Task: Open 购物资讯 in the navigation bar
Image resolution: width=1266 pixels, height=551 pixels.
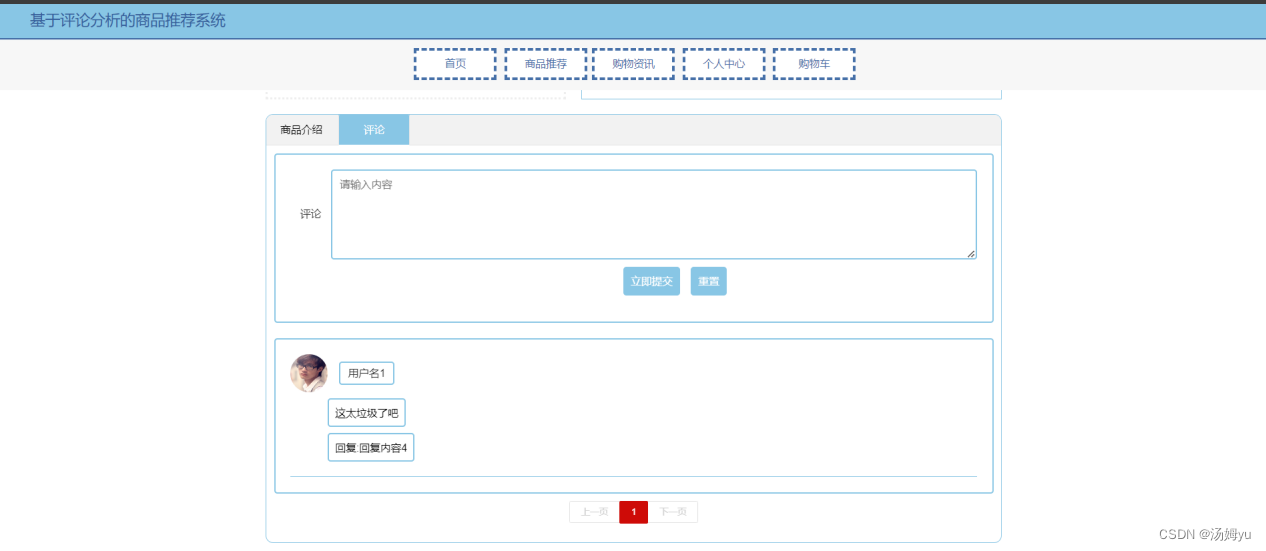Action: pyautogui.click(x=633, y=64)
